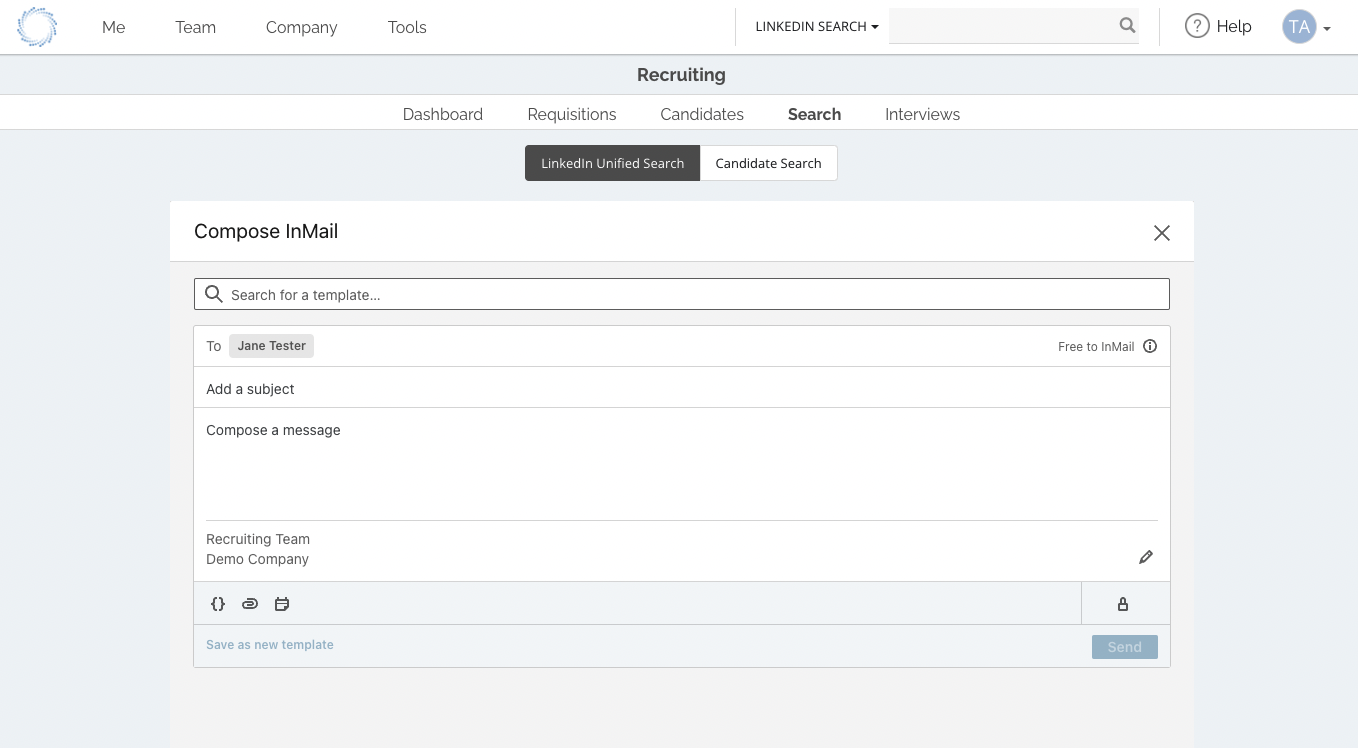Click the Recruiting Team signature text
Screen dimensions: 1358x748
pos(258,539)
